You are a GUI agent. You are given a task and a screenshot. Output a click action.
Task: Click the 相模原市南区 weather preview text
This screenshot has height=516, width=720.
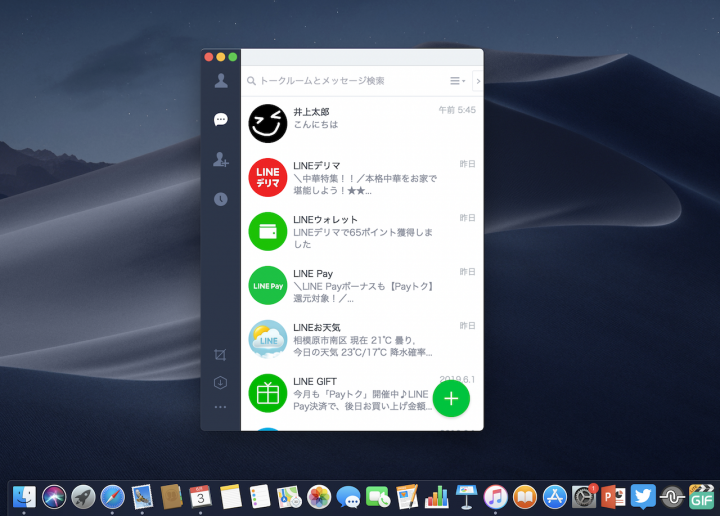(x=363, y=346)
